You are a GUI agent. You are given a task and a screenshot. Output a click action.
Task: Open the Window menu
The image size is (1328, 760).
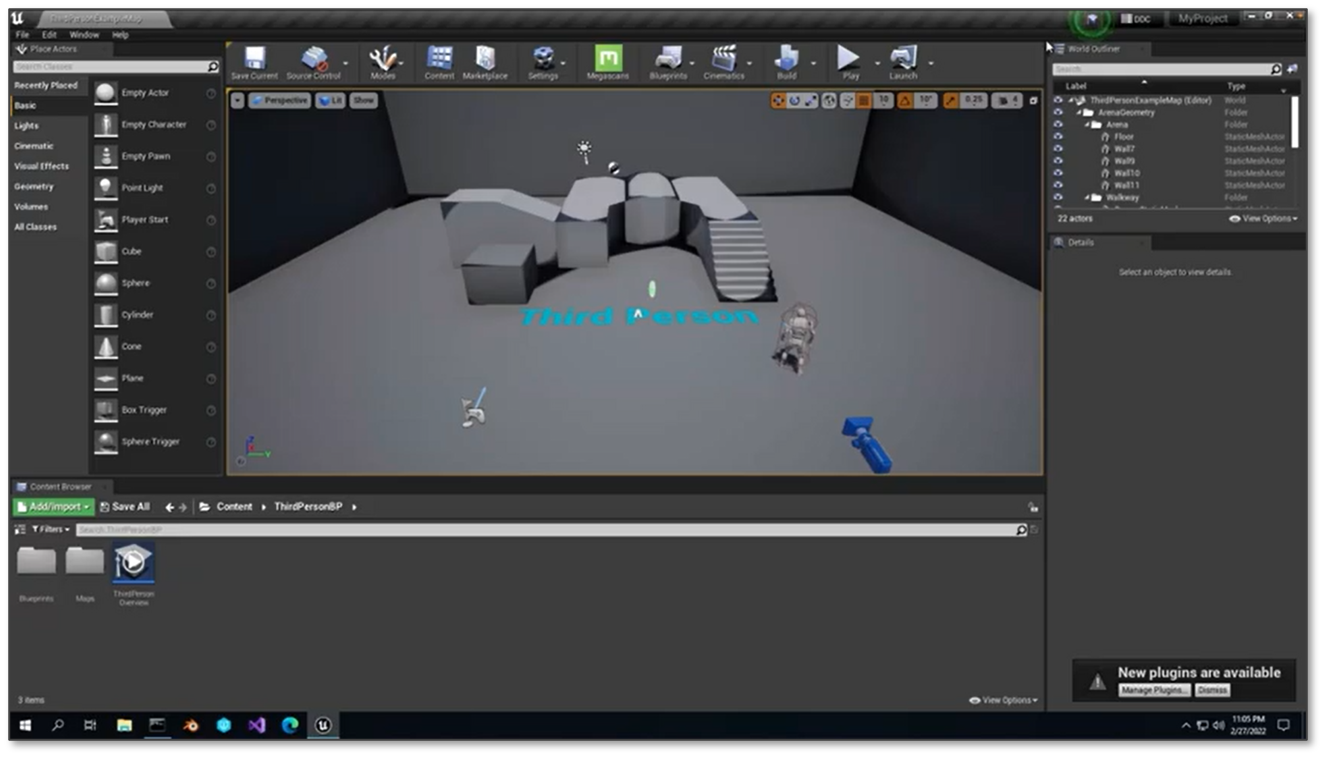pos(84,35)
